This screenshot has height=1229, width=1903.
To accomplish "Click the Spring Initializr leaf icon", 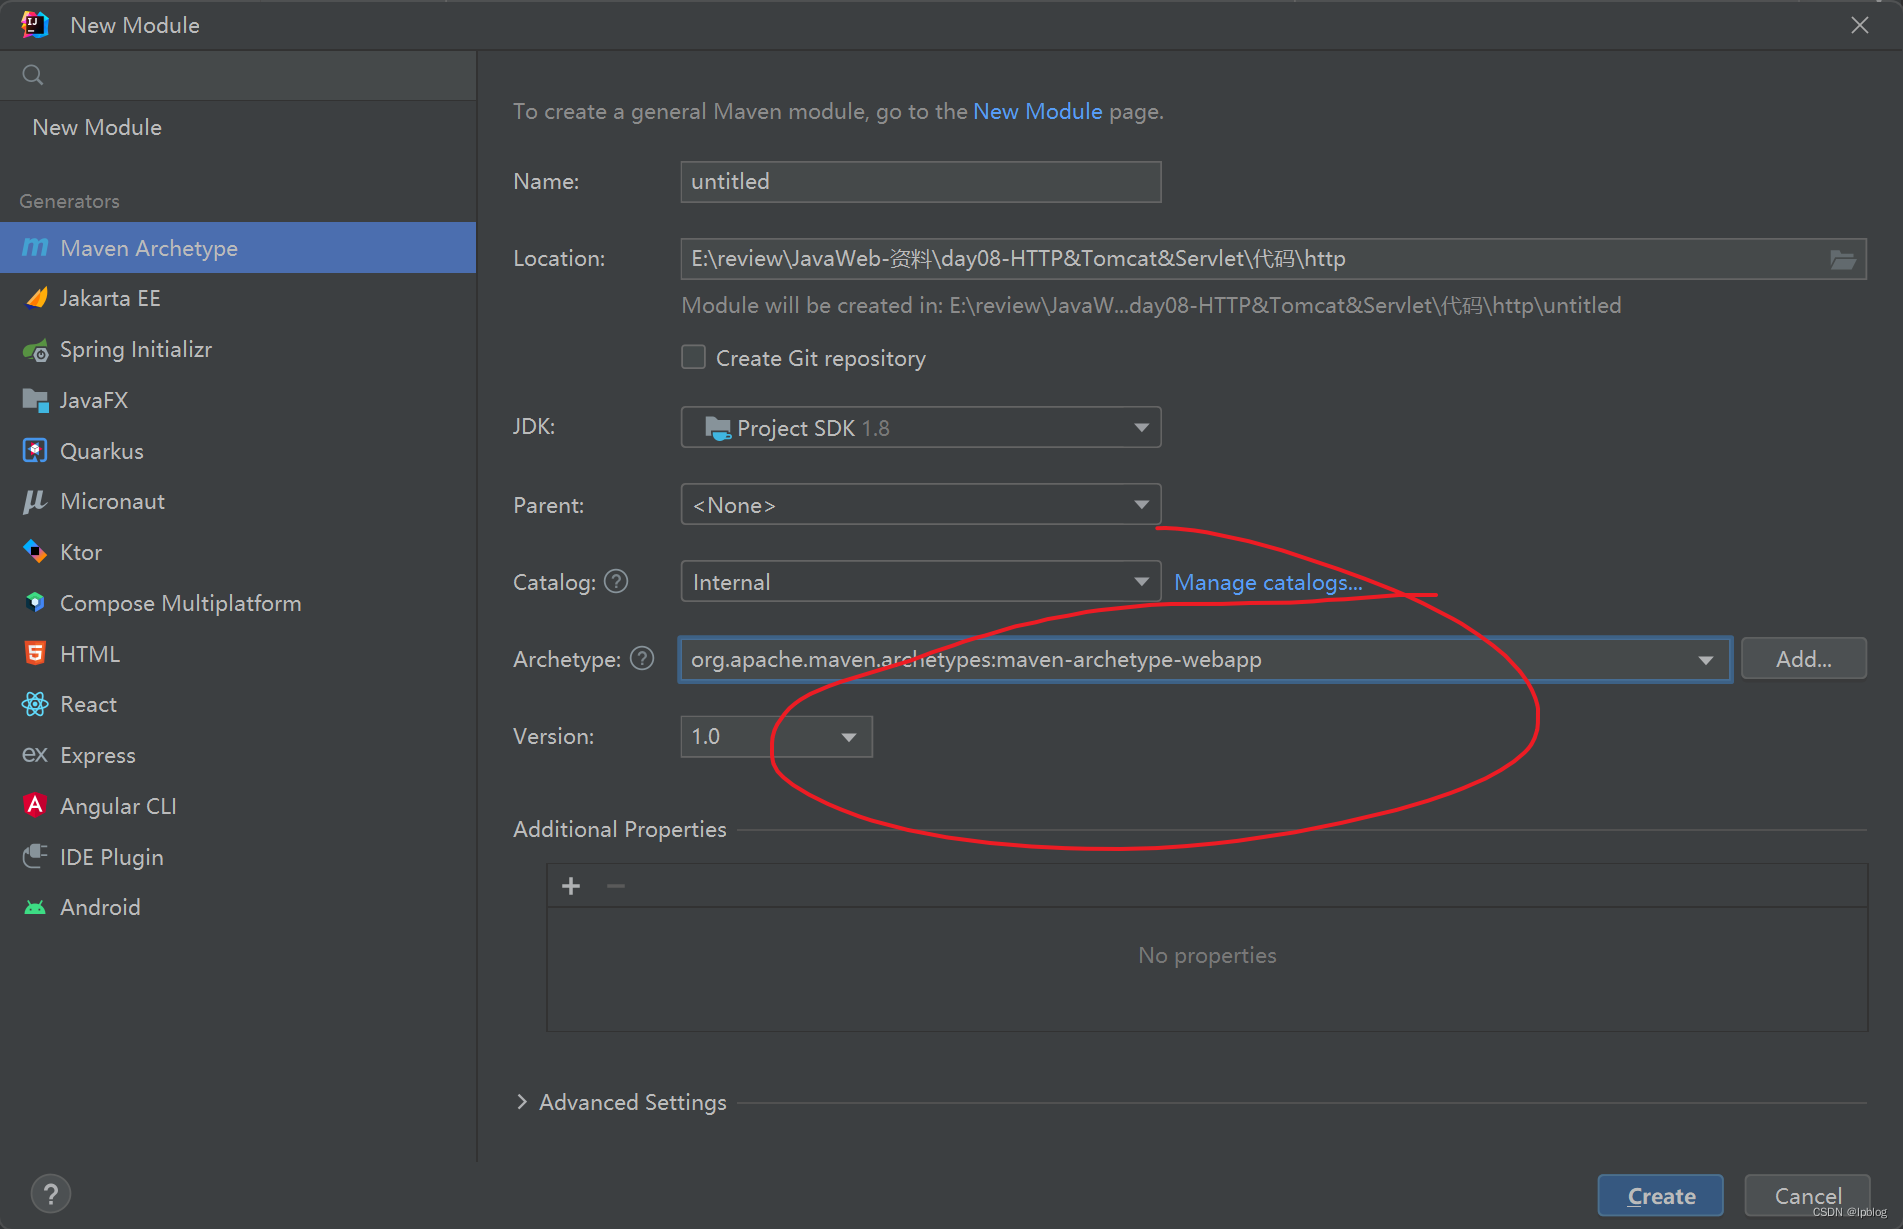I will coord(35,349).
